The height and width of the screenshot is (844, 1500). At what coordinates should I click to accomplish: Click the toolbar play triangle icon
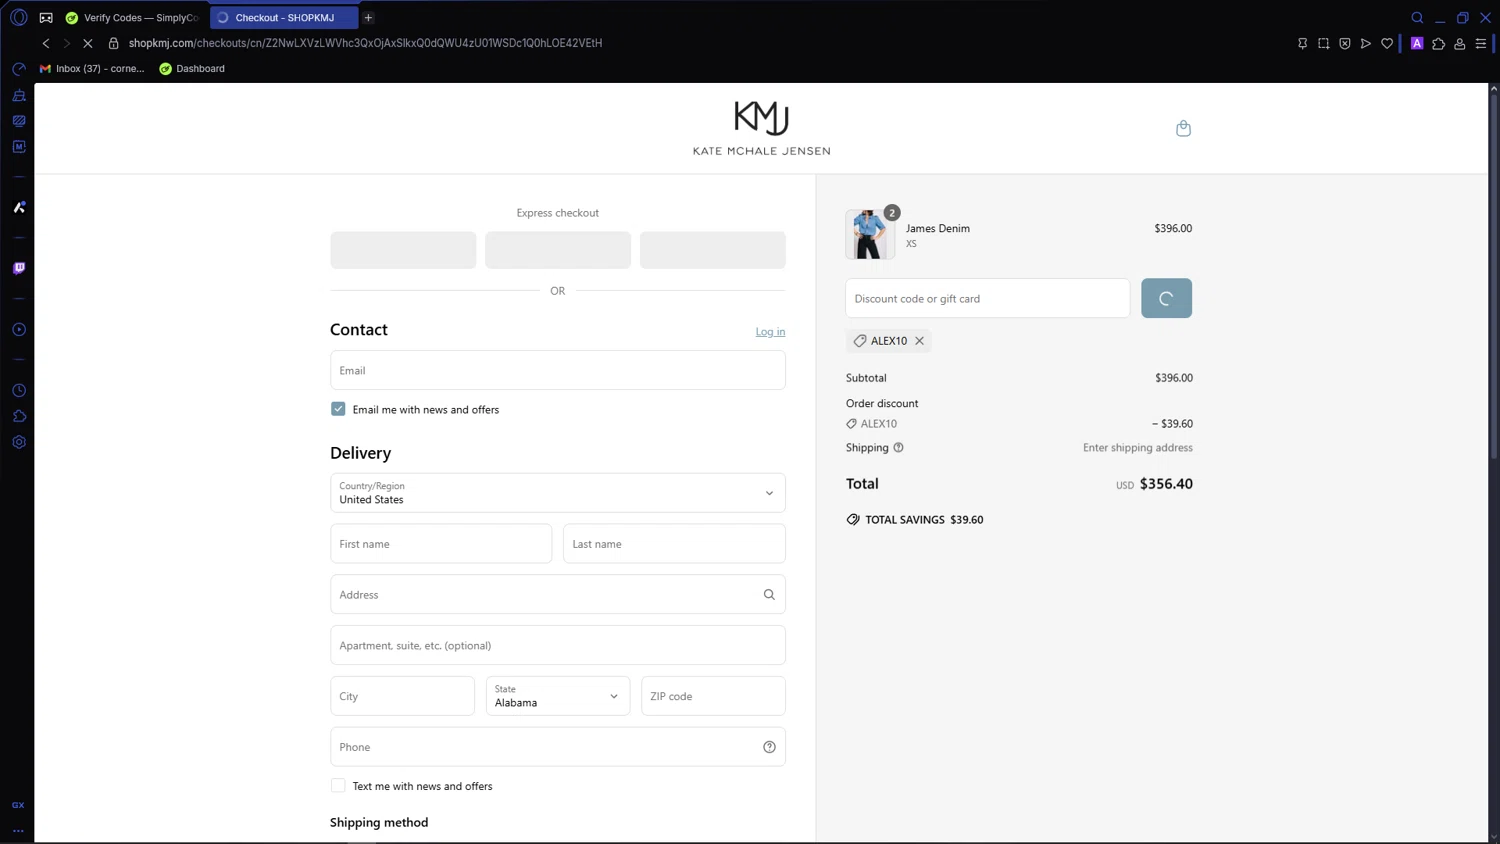coord(1366,44)
